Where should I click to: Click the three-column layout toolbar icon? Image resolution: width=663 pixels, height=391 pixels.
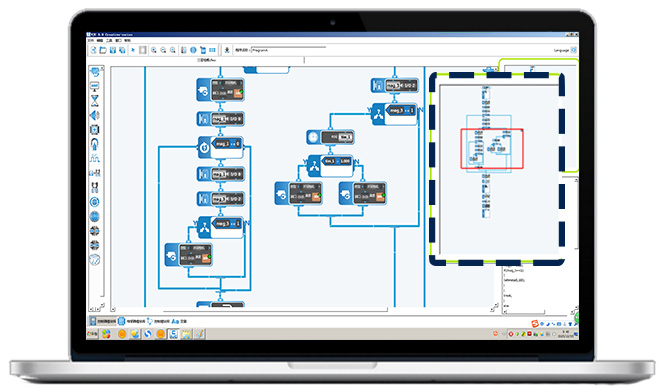coord(213,50)
